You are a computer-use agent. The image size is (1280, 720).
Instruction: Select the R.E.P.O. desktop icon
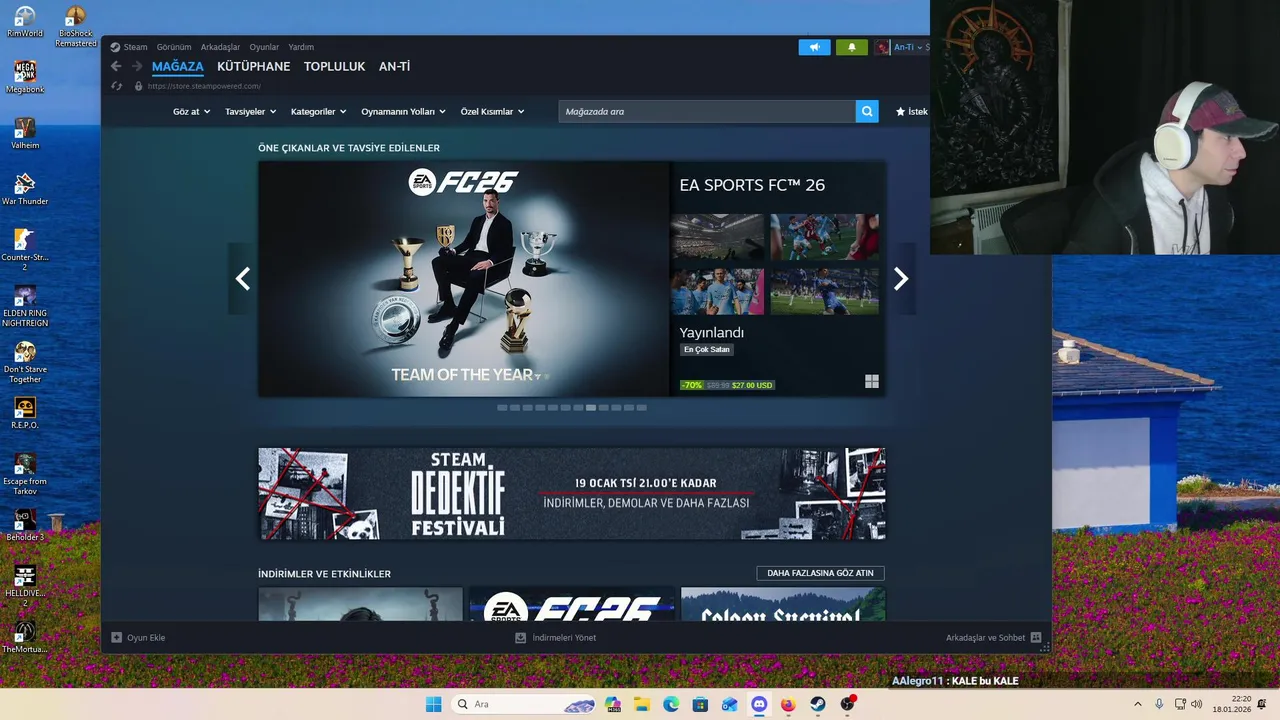point(25,414)
